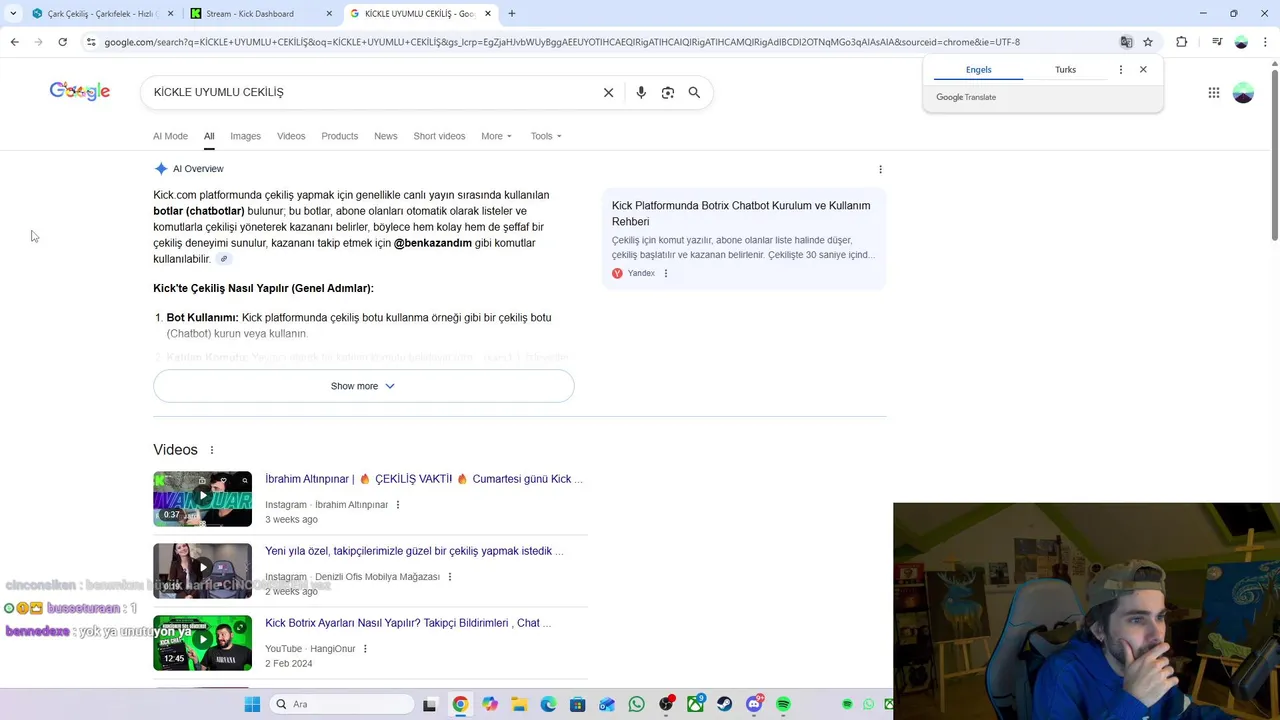The height and width of the screenshot is (720, 1280).
Task: Open Kick Platformunda Botrix Chatbot guide link
Action: pos(741,213)
